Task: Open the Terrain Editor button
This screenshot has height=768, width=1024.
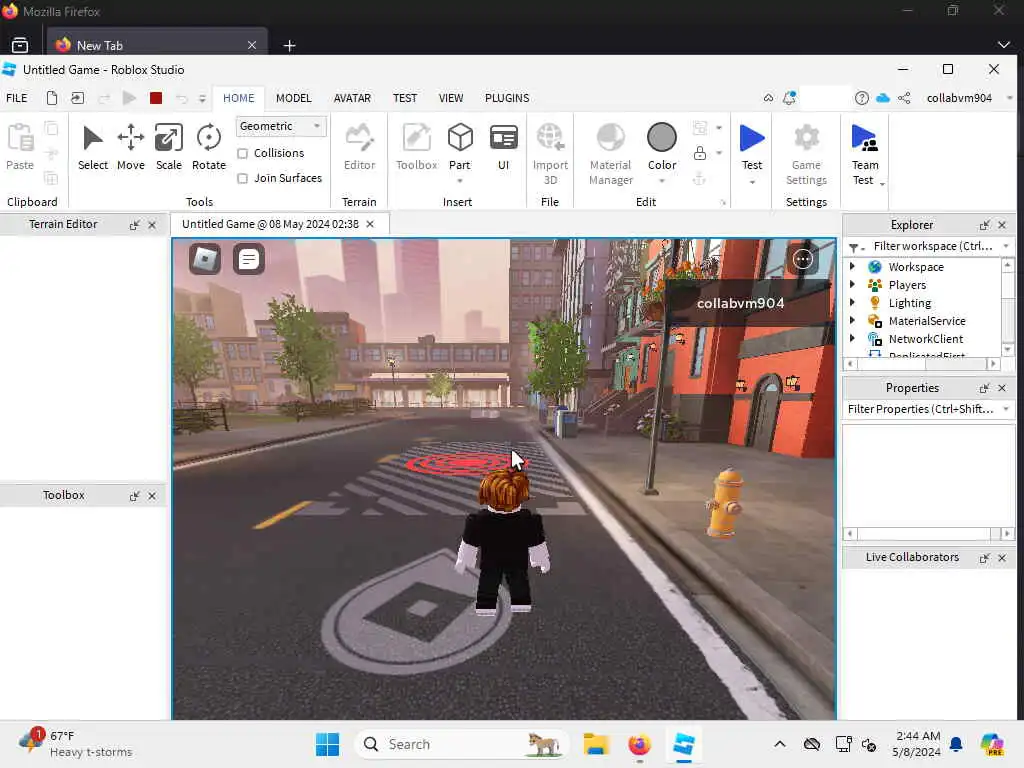Action: click(x=359, y=148)
